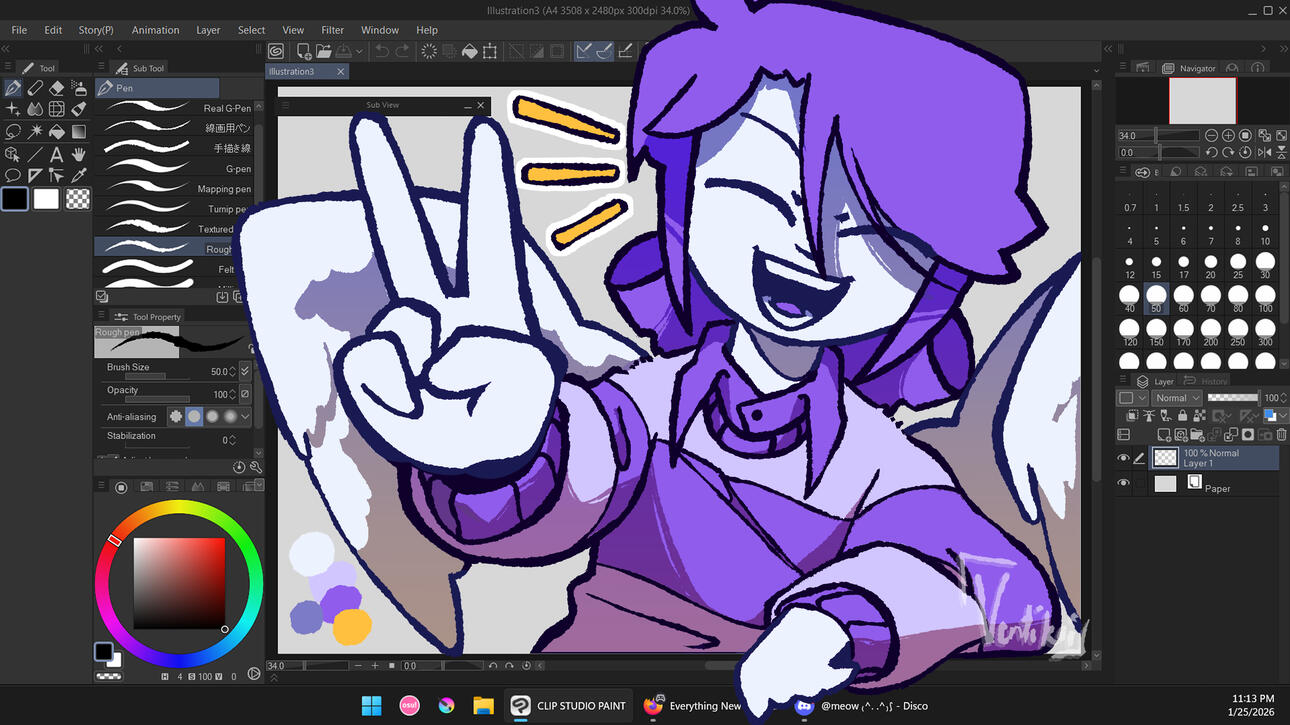The image size is (1290, 725).
Task: Select the Eraser tool in the Tool palette
Action: click(x=57, y=88)
